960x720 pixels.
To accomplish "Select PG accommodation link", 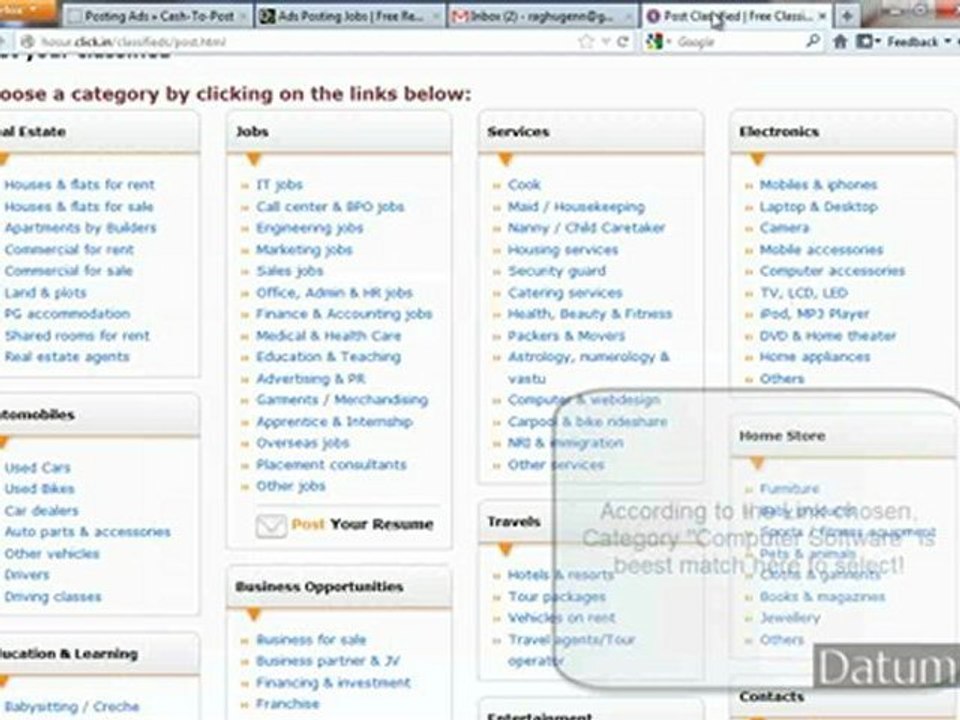I will (x=67, y=314).
